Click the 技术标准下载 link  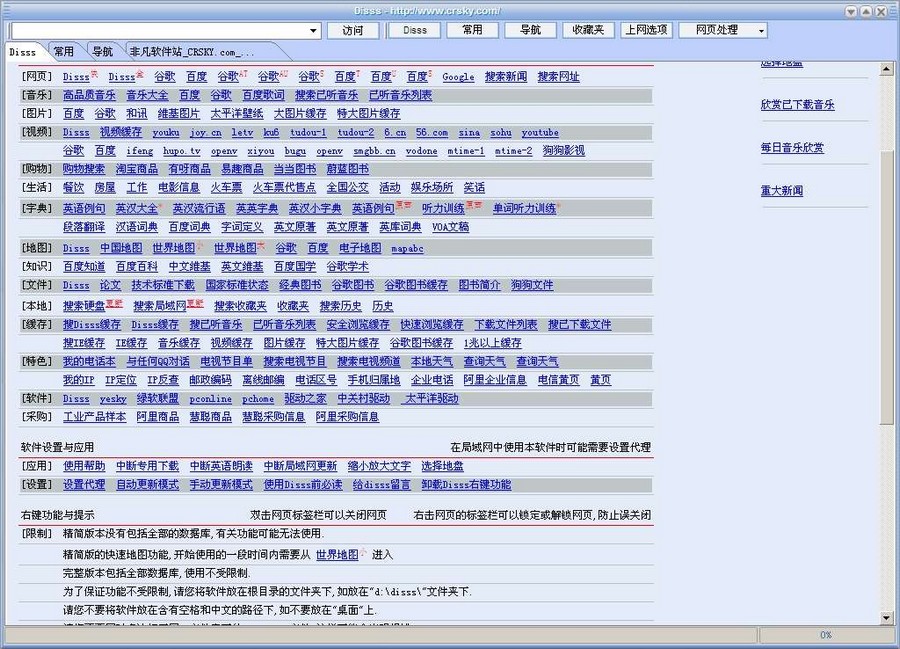[163, 285]
